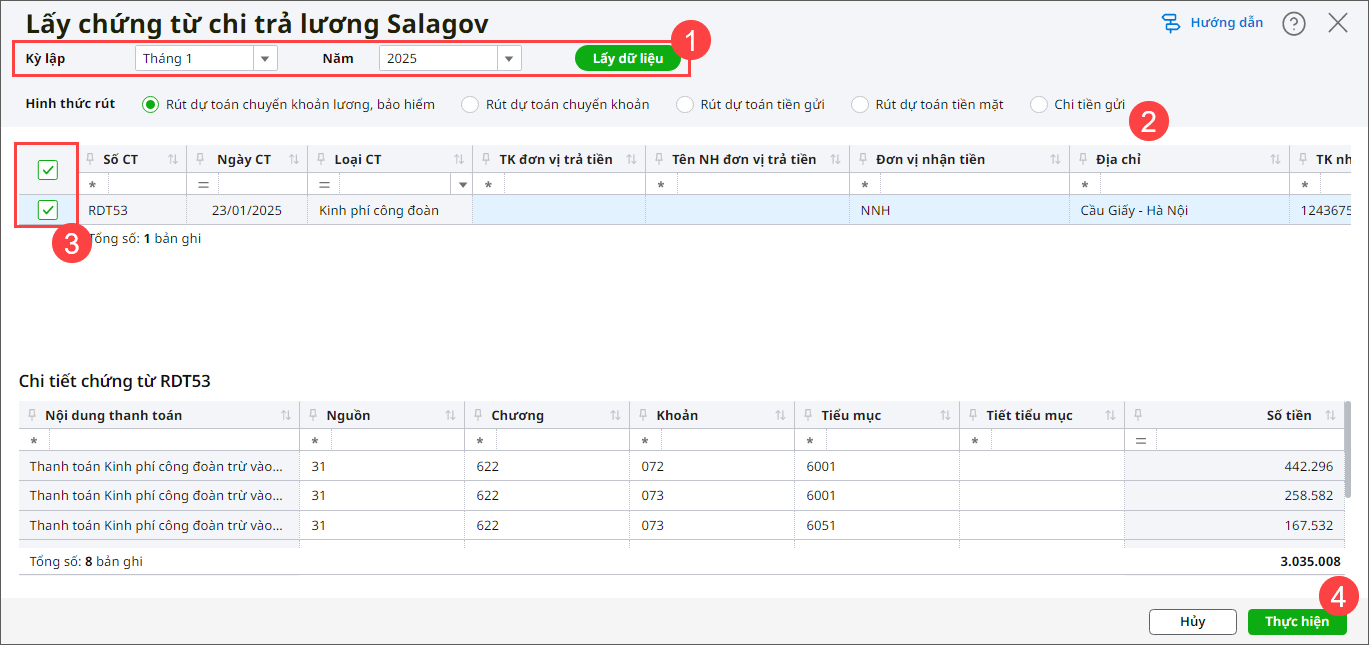Screen dimensions: 1369x645
Task: Click the Kinh phí công đoàn cell
Action: (390, 210)
